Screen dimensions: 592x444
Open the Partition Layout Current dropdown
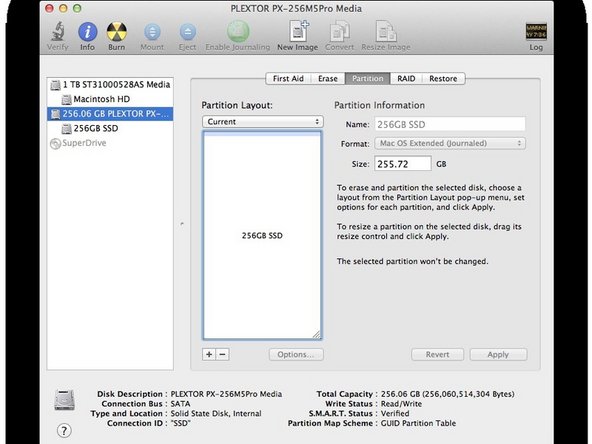click(263, 122)
